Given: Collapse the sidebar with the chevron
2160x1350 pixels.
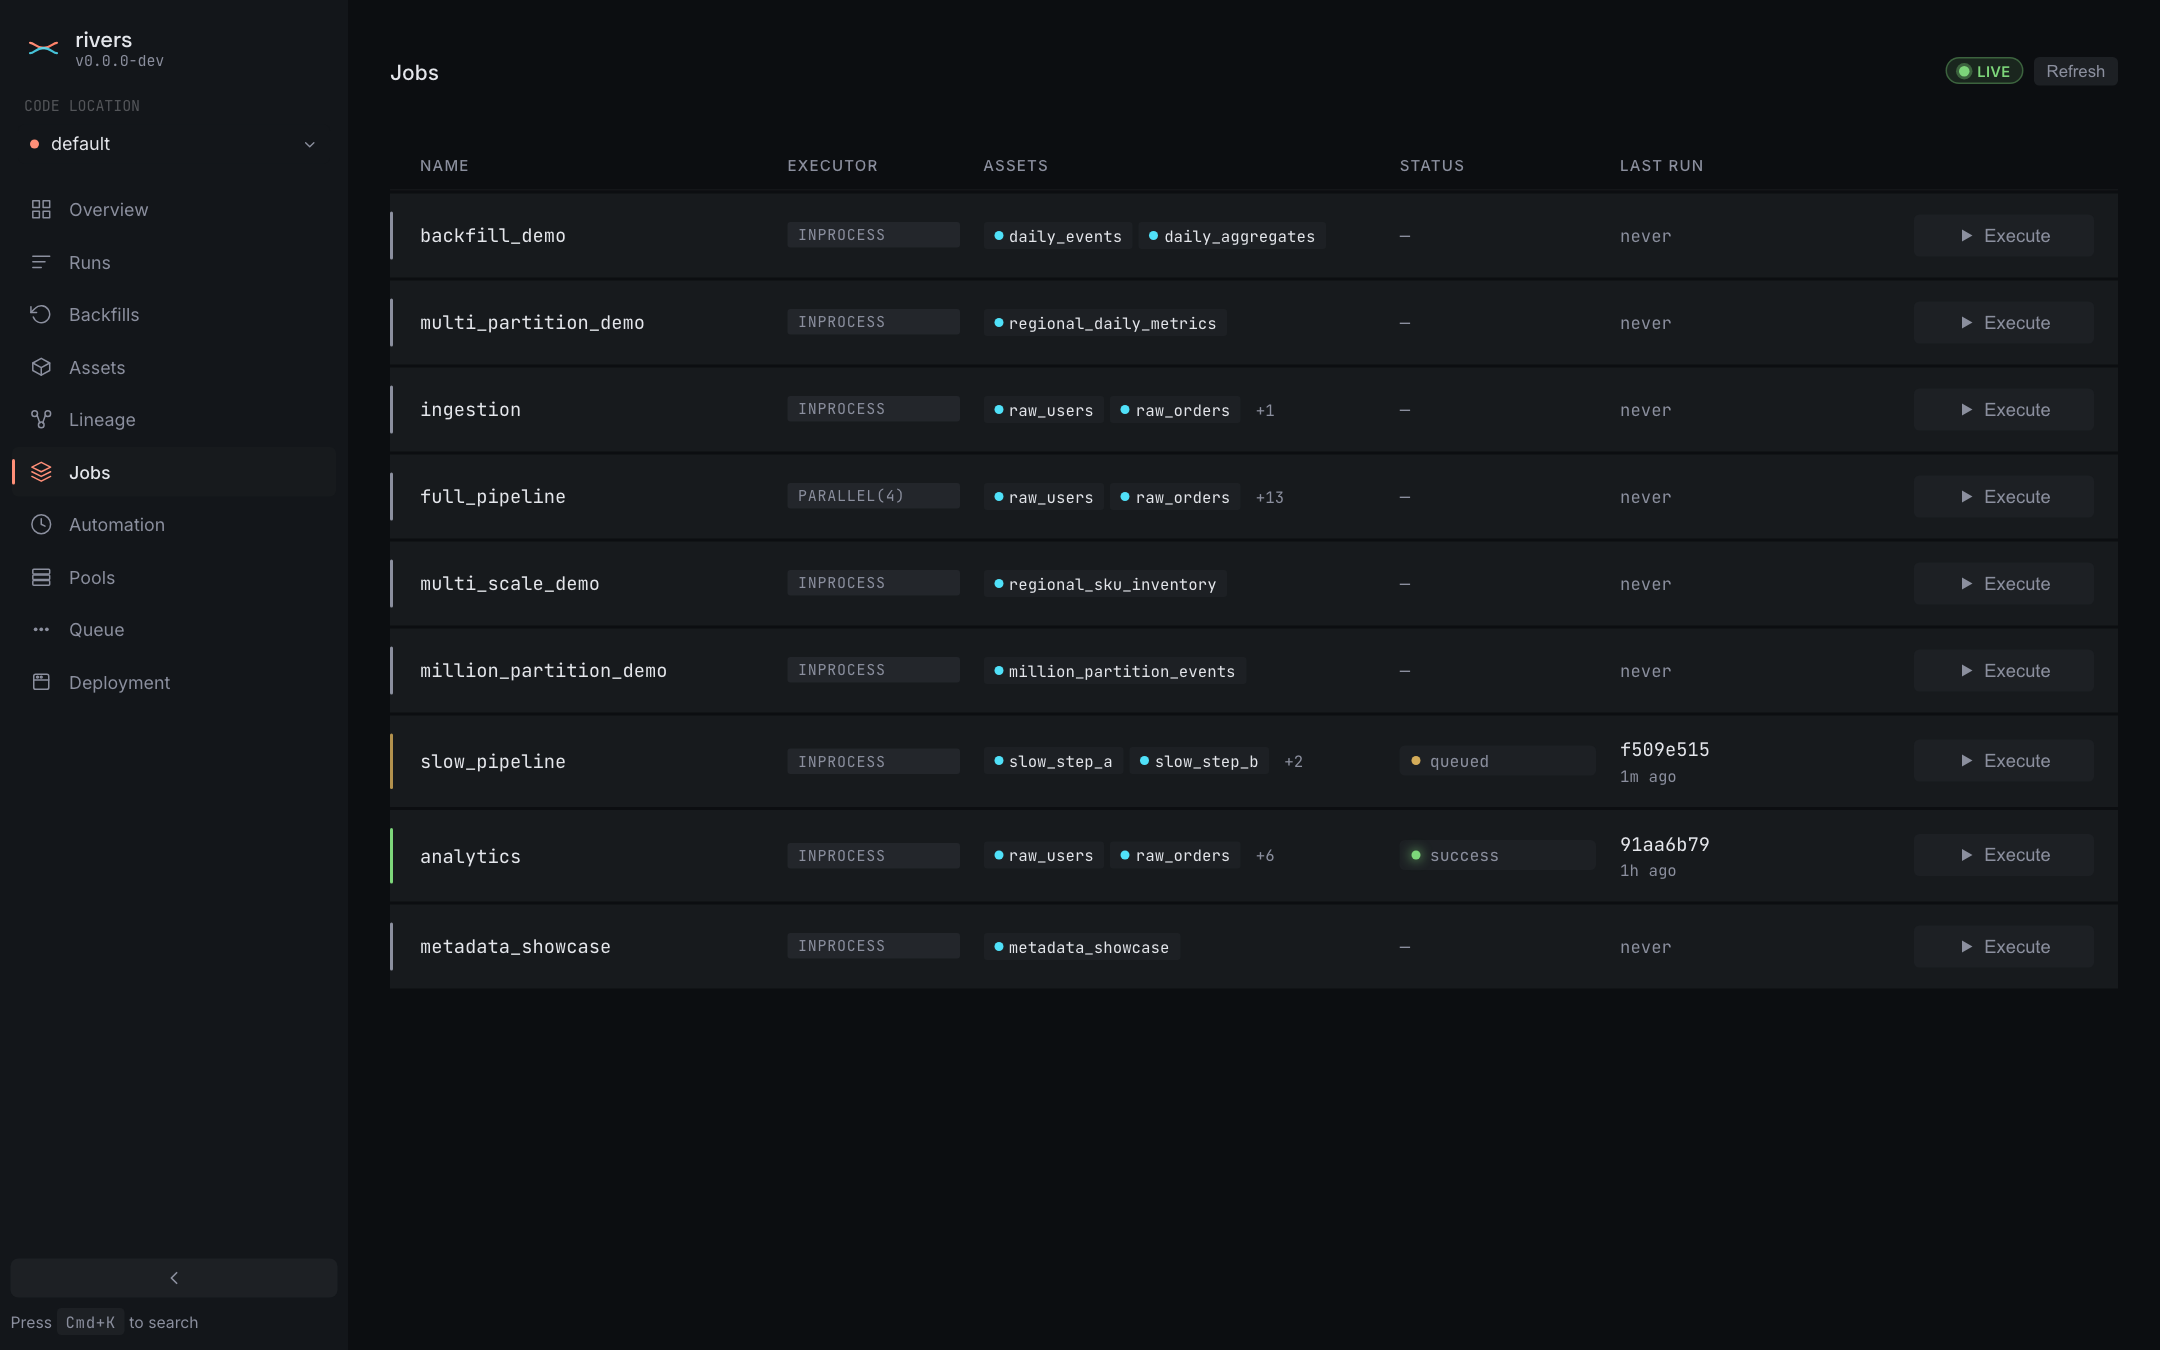Looking at the screenshot, I should coord(174,1278).
